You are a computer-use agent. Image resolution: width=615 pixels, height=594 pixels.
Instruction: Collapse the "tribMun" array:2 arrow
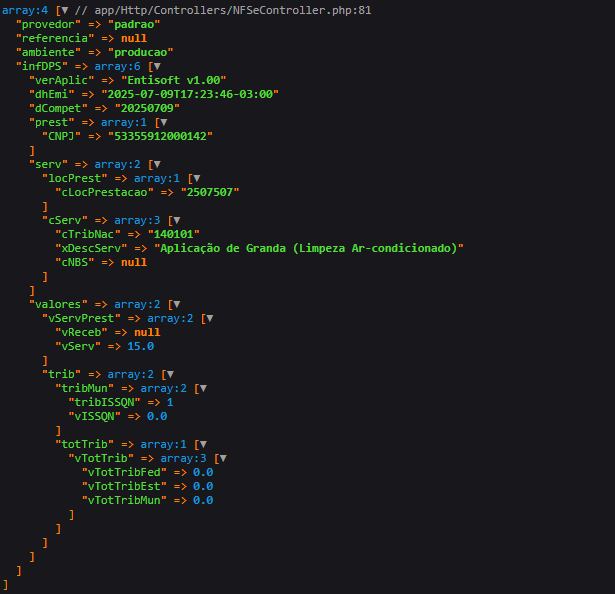point(203,389)
